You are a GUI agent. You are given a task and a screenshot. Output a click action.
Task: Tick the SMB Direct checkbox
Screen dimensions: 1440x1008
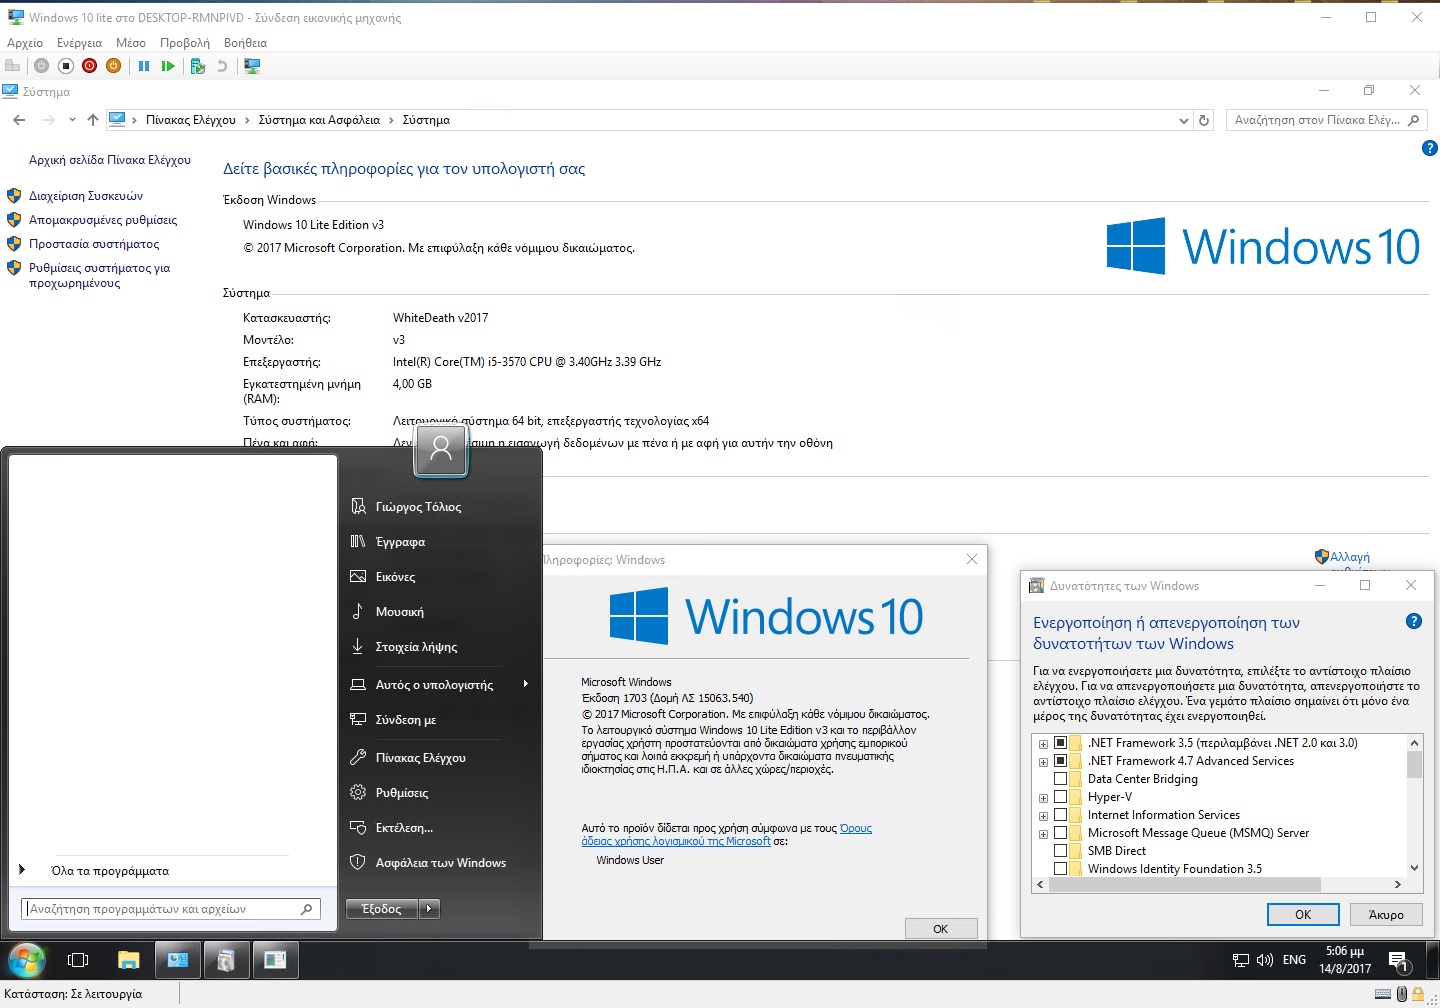click(1060, 851)
